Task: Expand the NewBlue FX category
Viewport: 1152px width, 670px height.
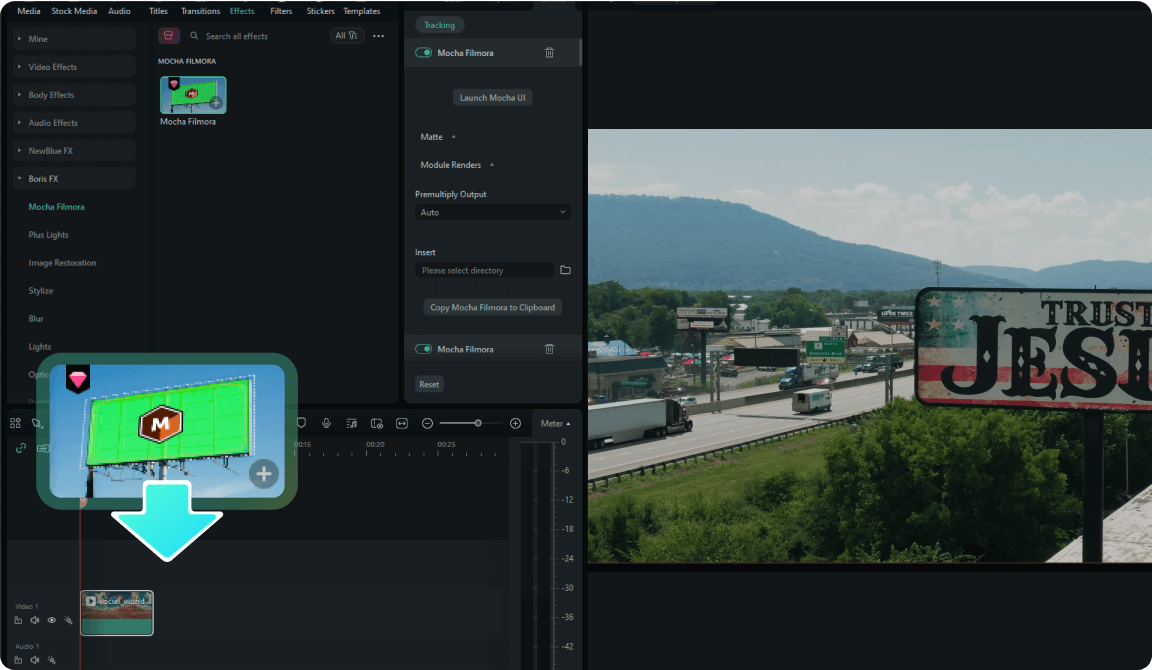Action: (74, 151)
